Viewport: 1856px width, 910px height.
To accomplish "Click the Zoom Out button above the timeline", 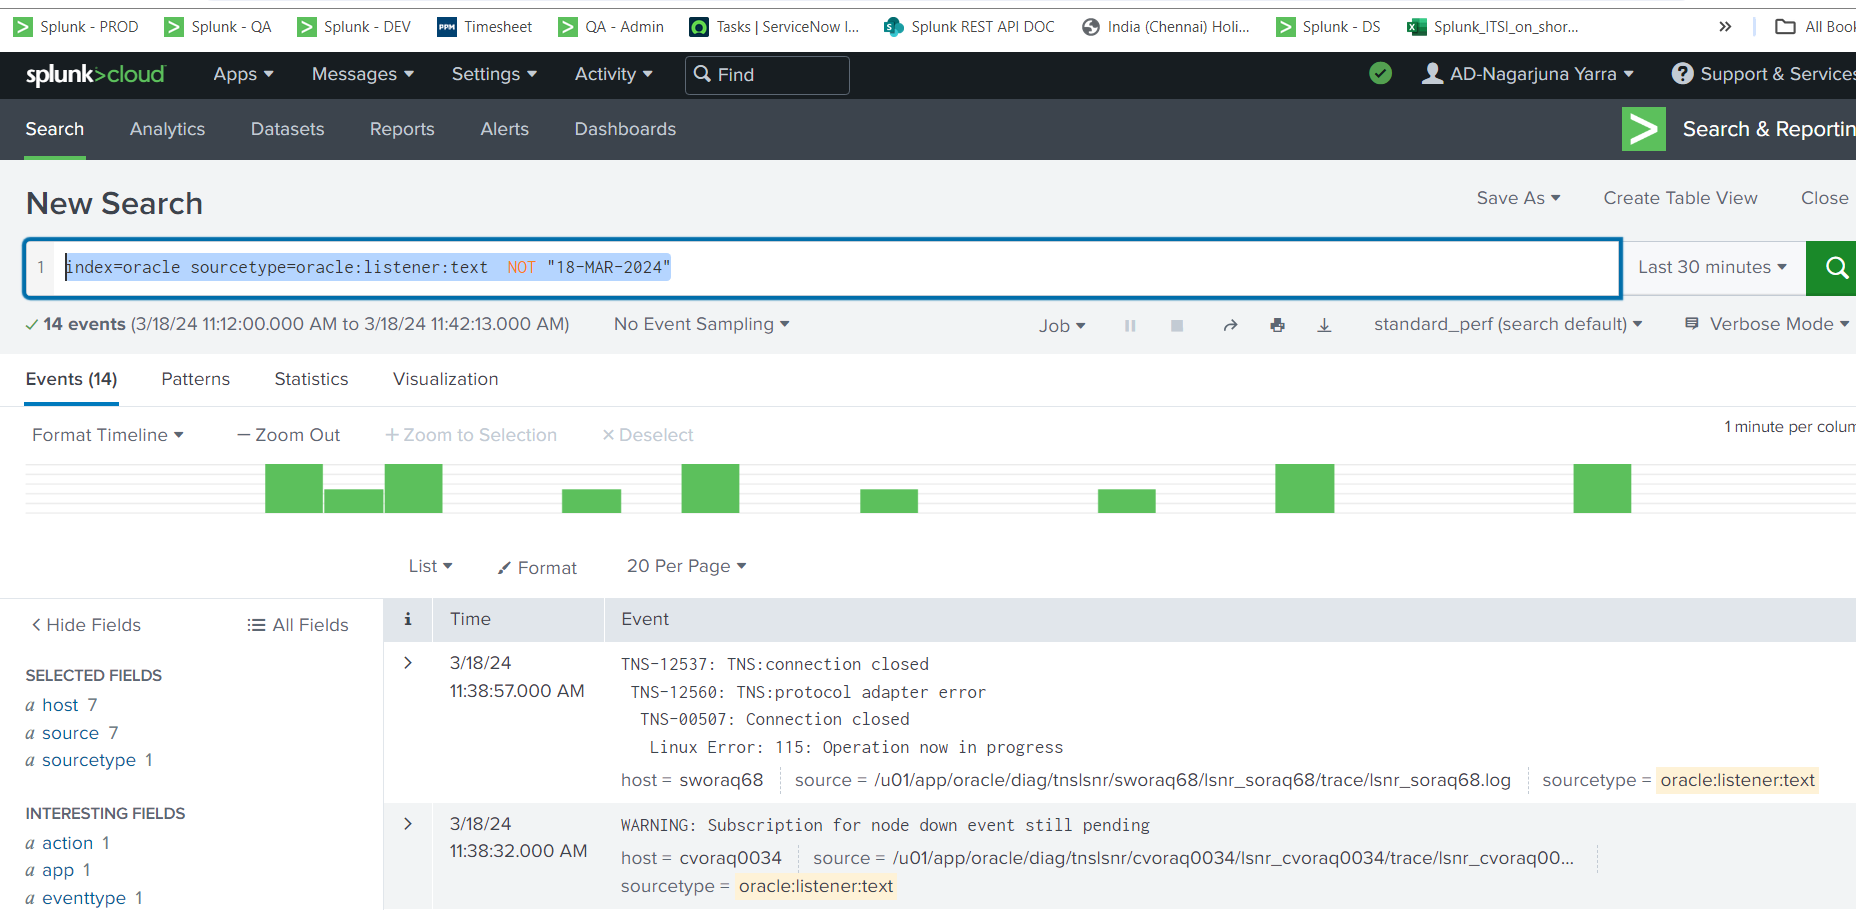I will tap(288, 434).
